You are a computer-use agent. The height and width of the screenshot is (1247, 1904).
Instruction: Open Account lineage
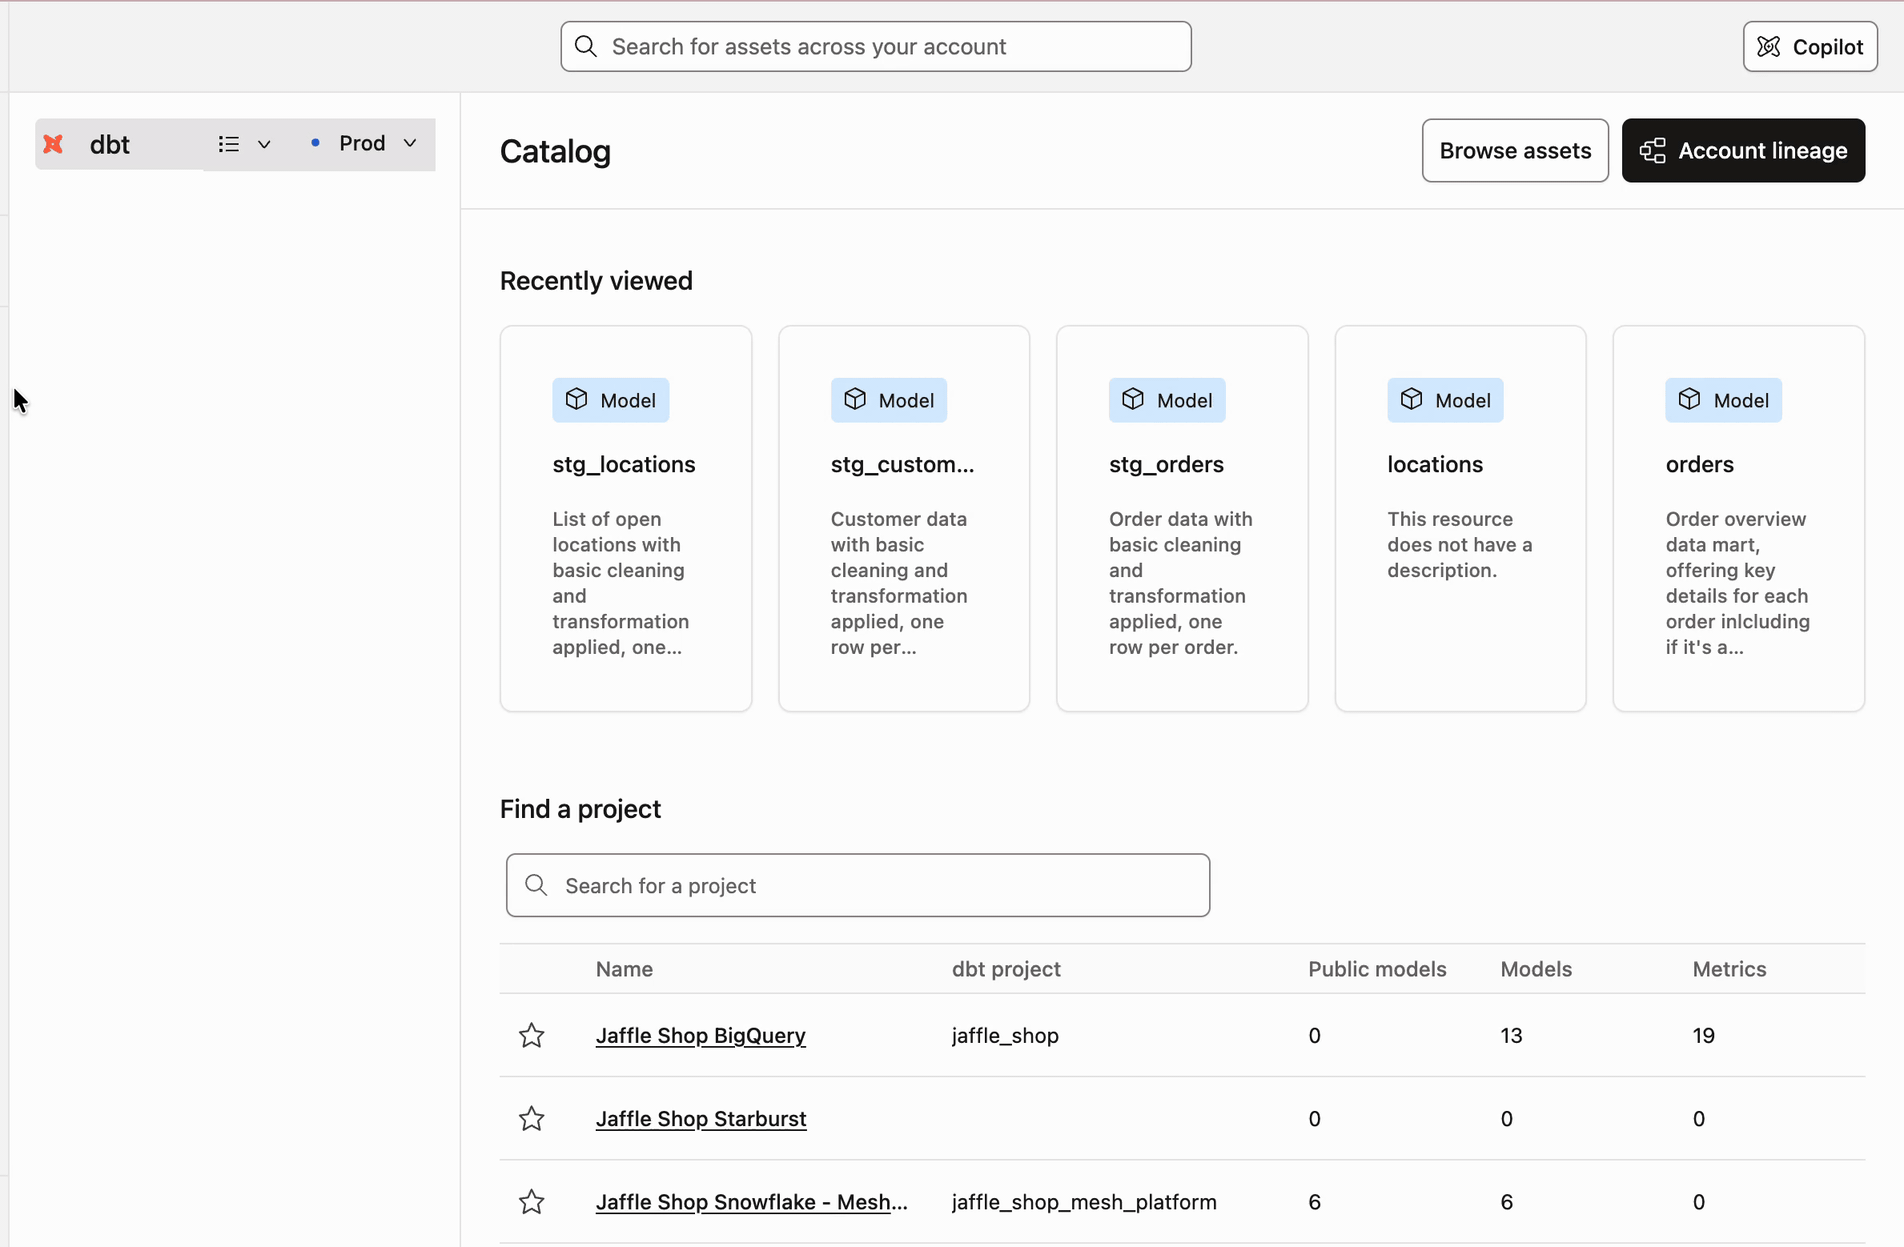pyautogui.click(x=1743, y=151)
